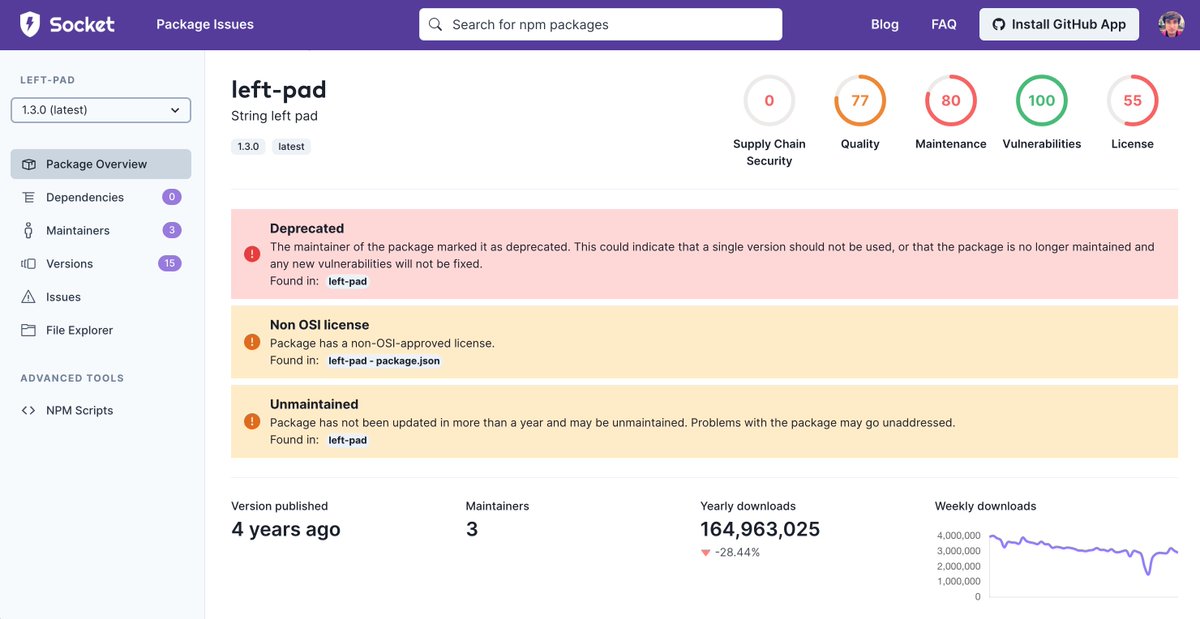Viewport: 1200px width, 619px height.
Task: Click left-pad tag in Deprecated alert
Action: 348,282
